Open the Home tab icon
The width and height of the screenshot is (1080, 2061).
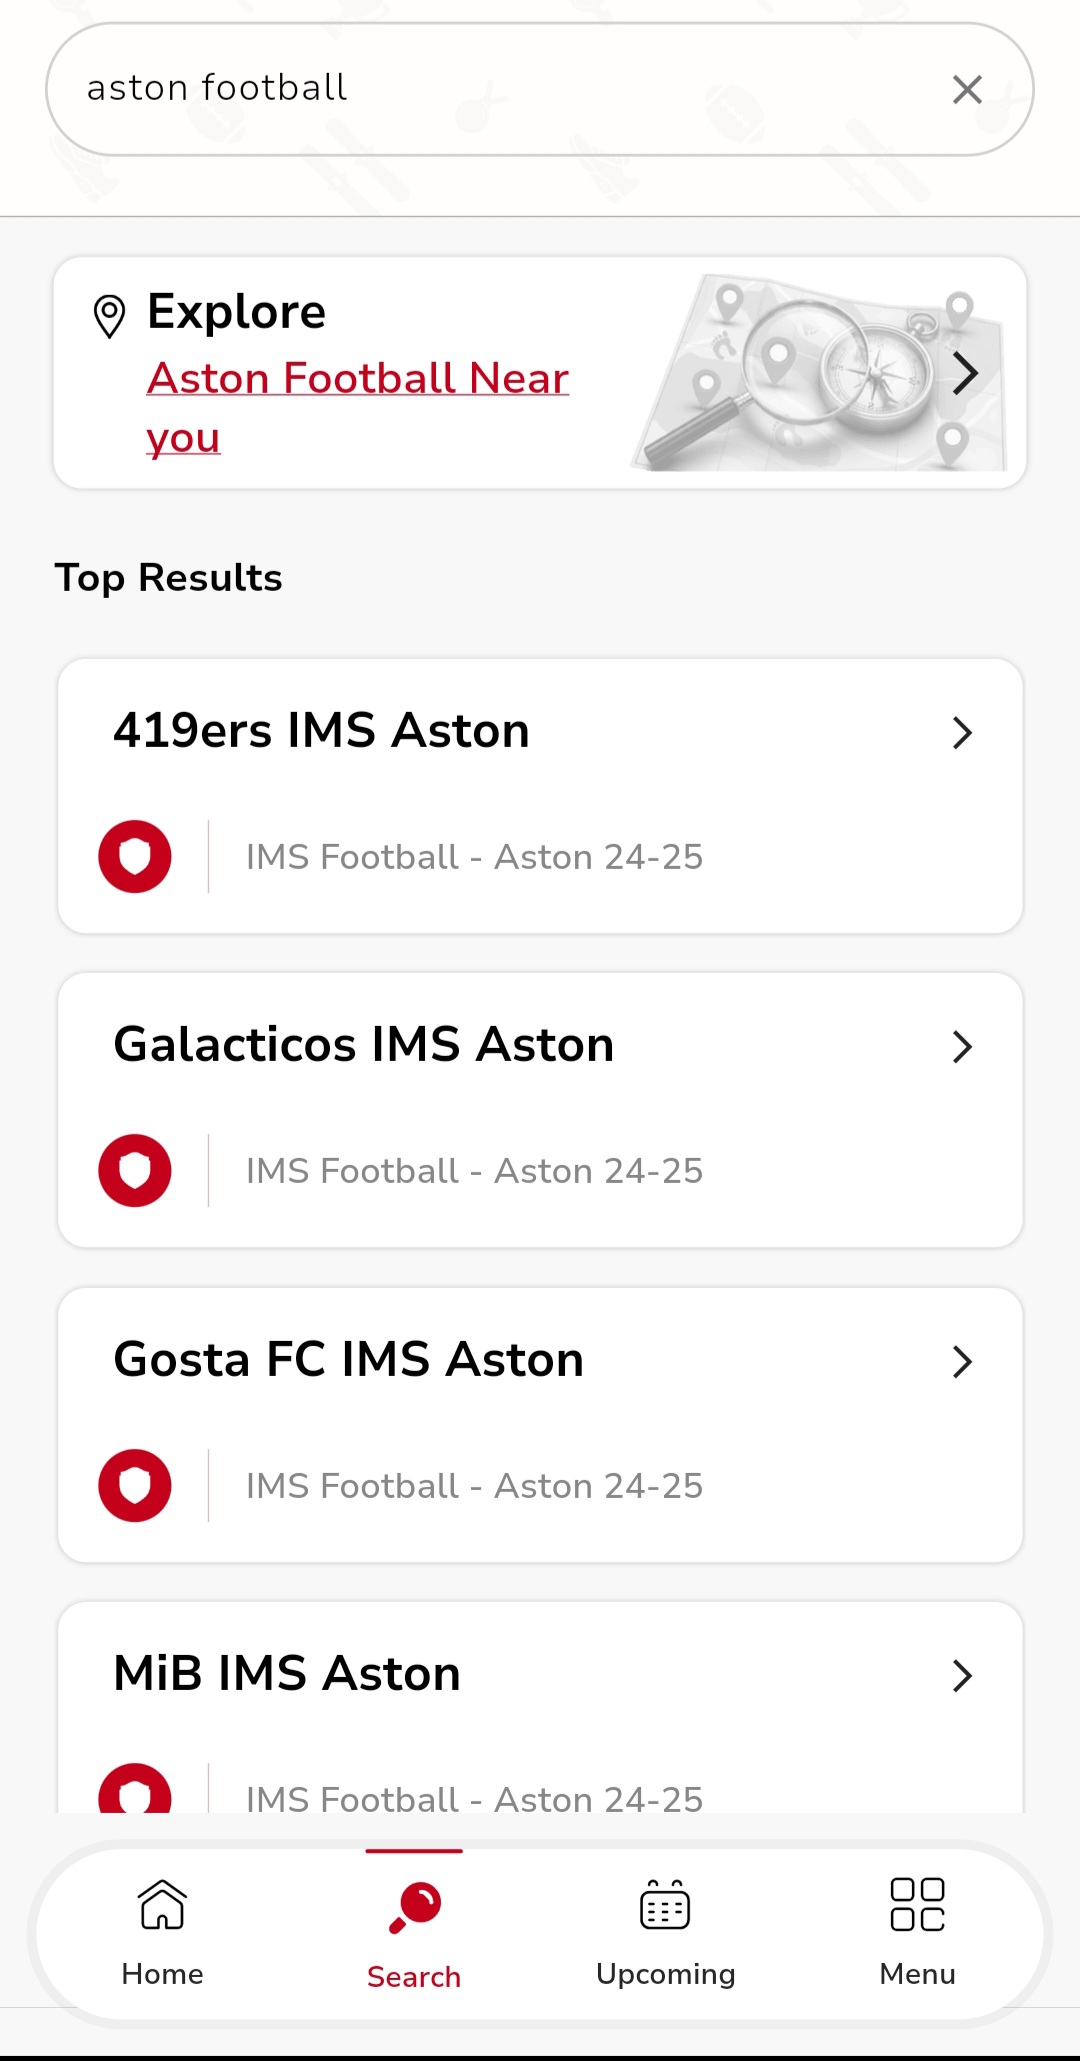tap(162, 1903)
